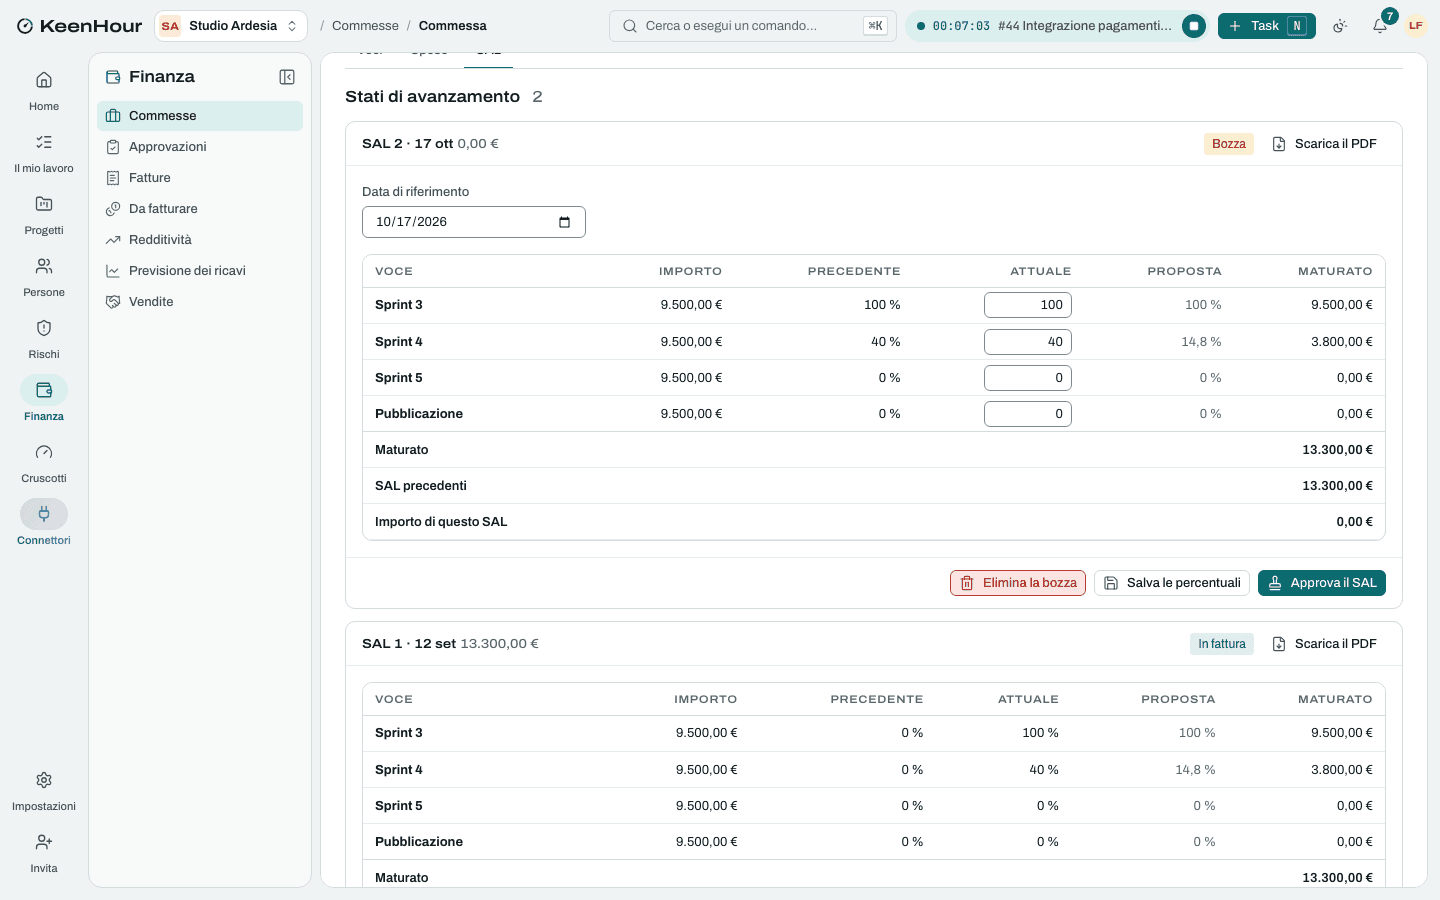This screenshot has width=1440, height=900.
Task: Click the Commesse breadcrumb link
Action: click(365, 26)
